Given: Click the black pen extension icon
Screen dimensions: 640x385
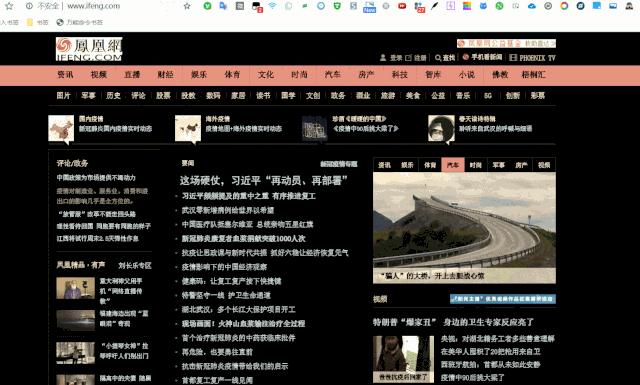Looking at the screenshot, I should (435, 6).
